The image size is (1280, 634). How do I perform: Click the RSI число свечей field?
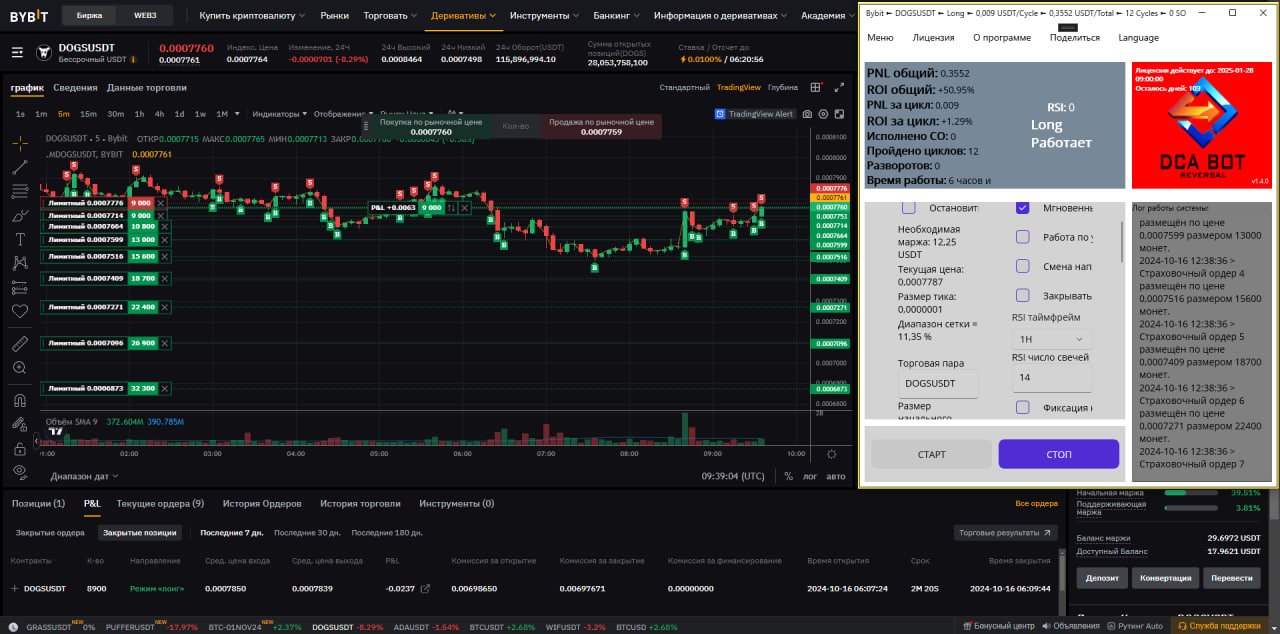point(1052,378)
